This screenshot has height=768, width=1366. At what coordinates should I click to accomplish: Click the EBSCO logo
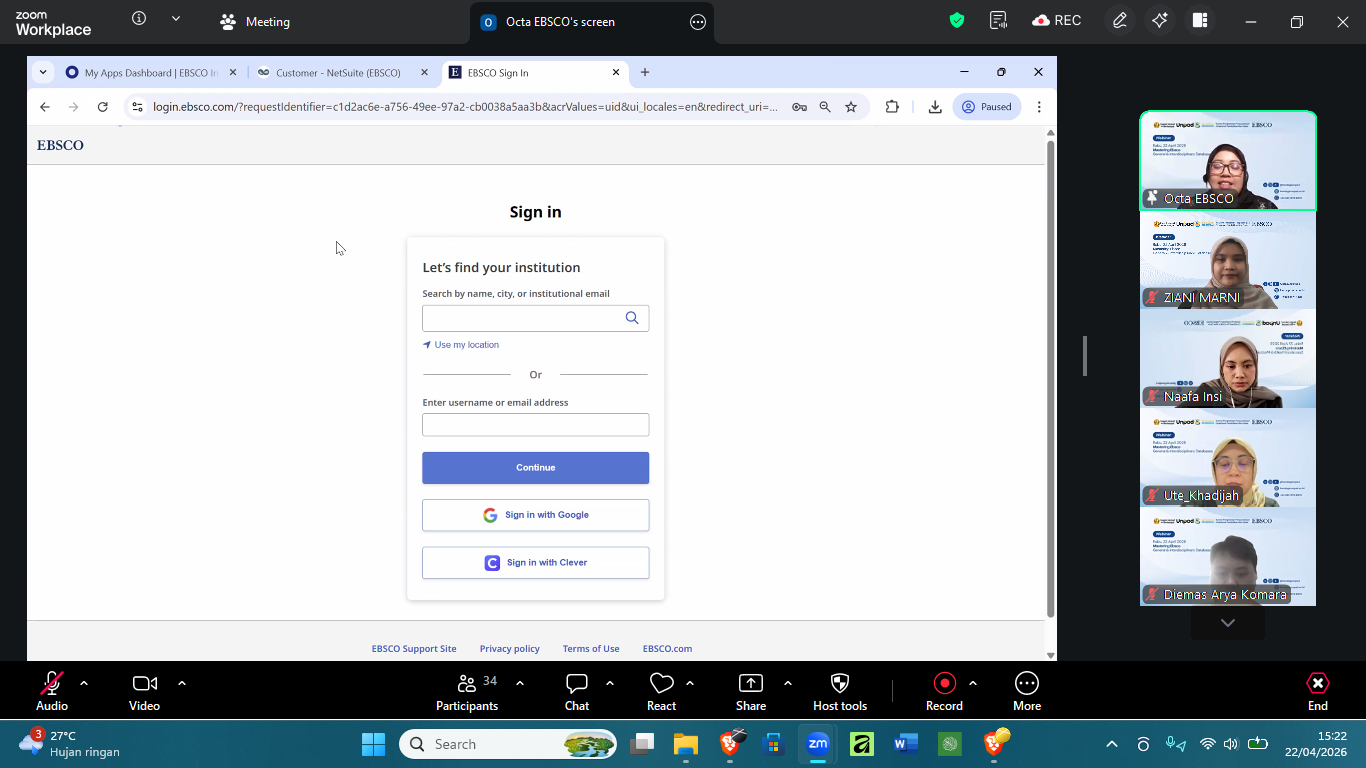[60, 145]
